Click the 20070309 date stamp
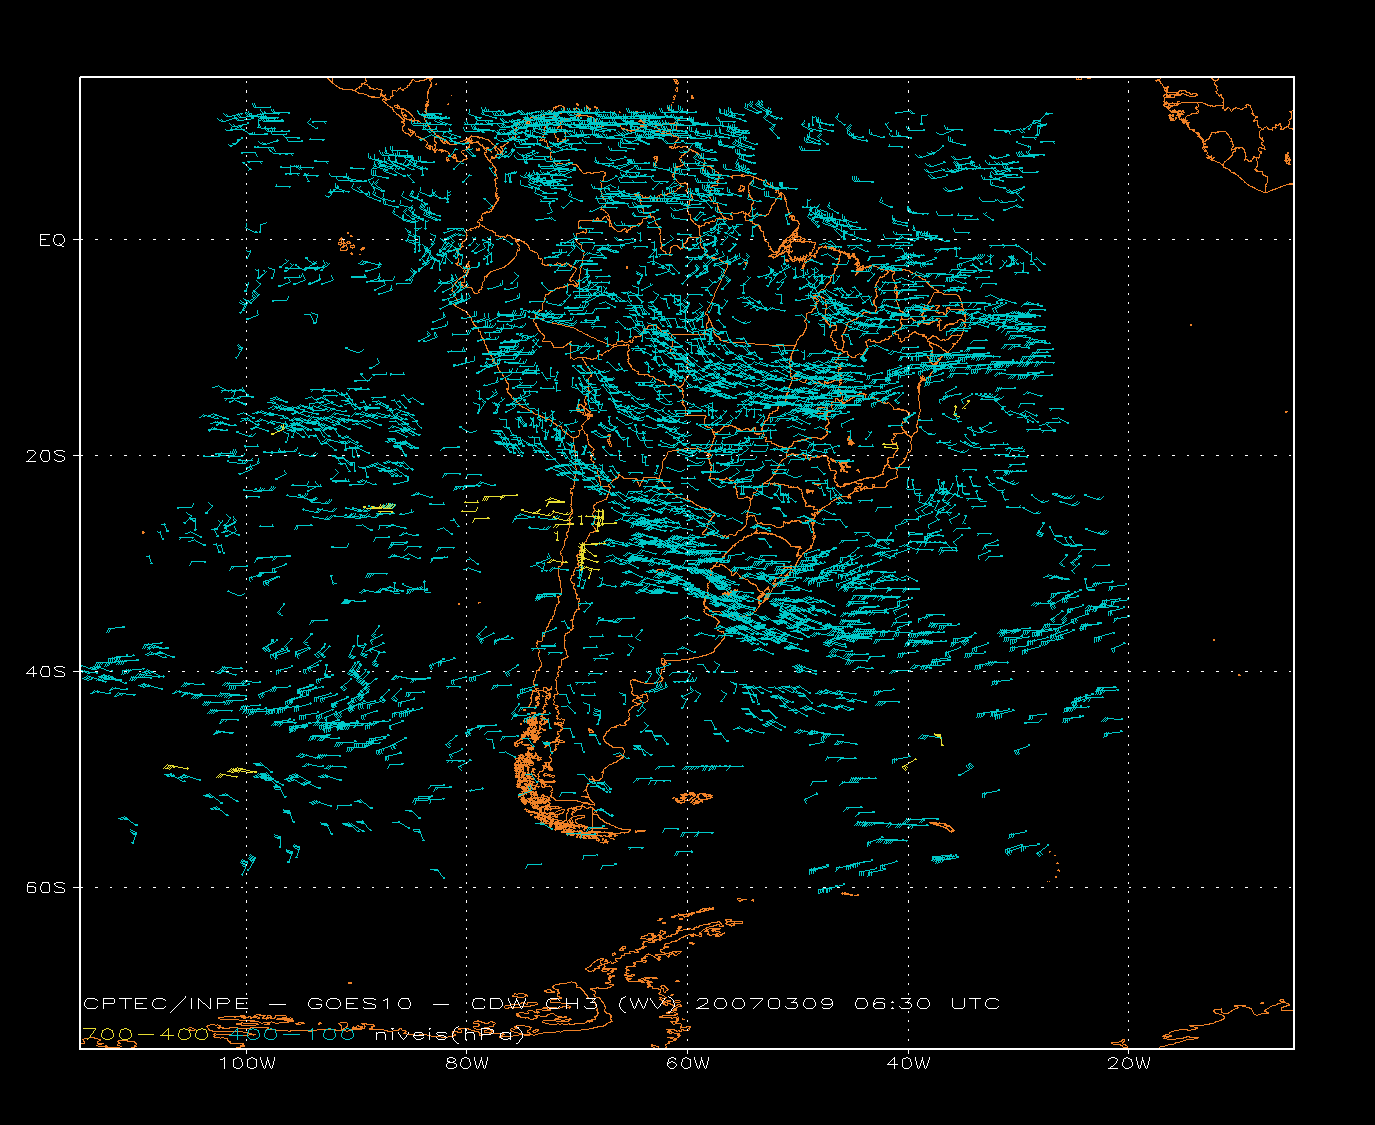This screenshot has width=1375, height=1125. tap(764, 1004)
